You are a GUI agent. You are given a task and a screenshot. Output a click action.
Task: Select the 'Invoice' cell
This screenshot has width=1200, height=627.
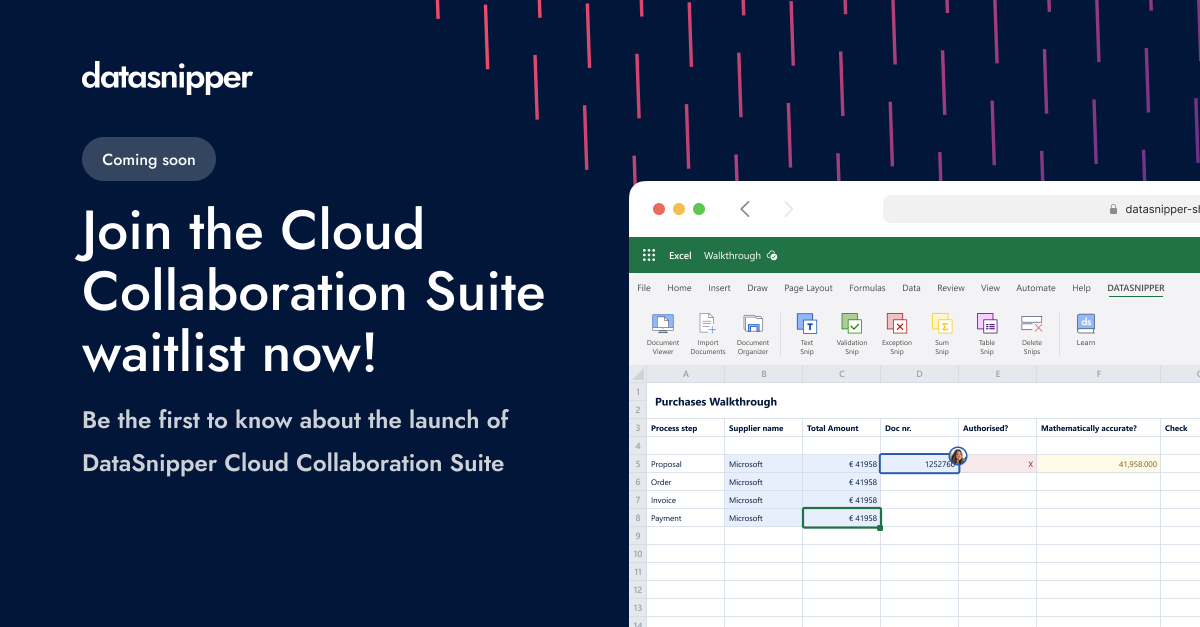(x=686, y=500)
